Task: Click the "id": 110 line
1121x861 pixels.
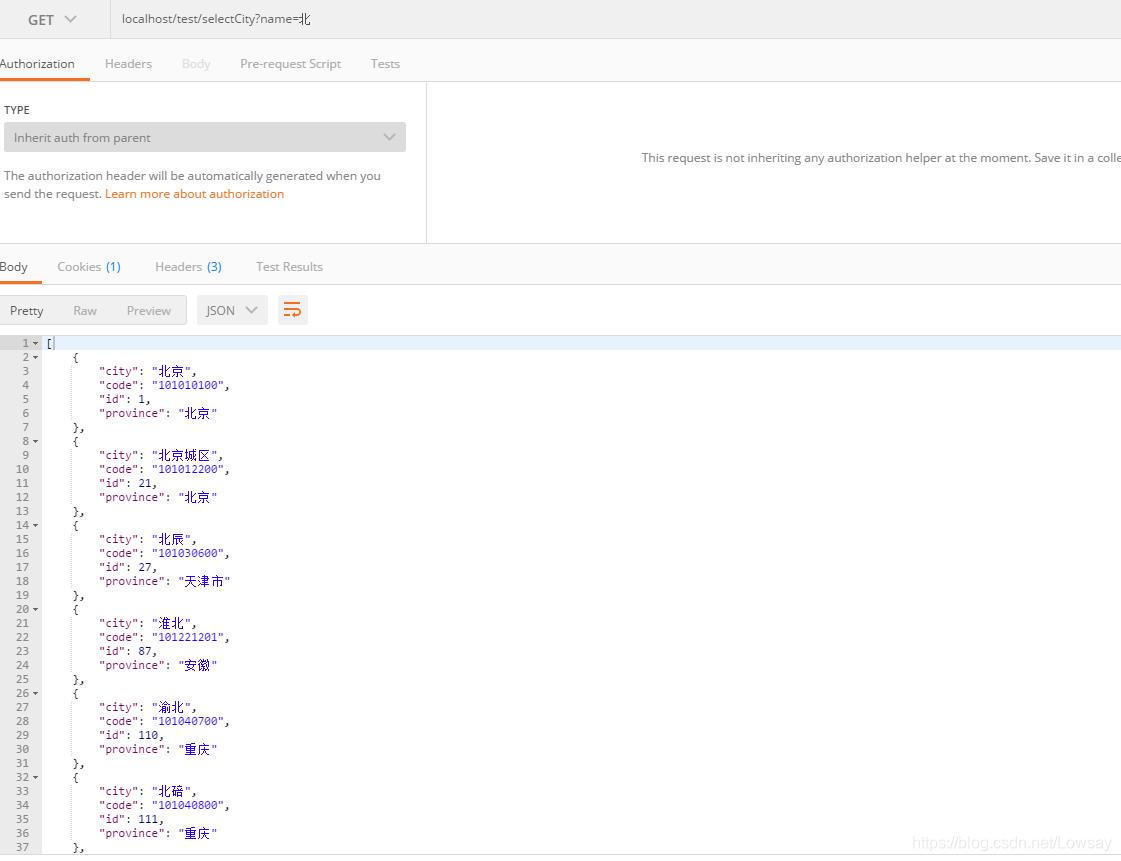Action: 132,736
